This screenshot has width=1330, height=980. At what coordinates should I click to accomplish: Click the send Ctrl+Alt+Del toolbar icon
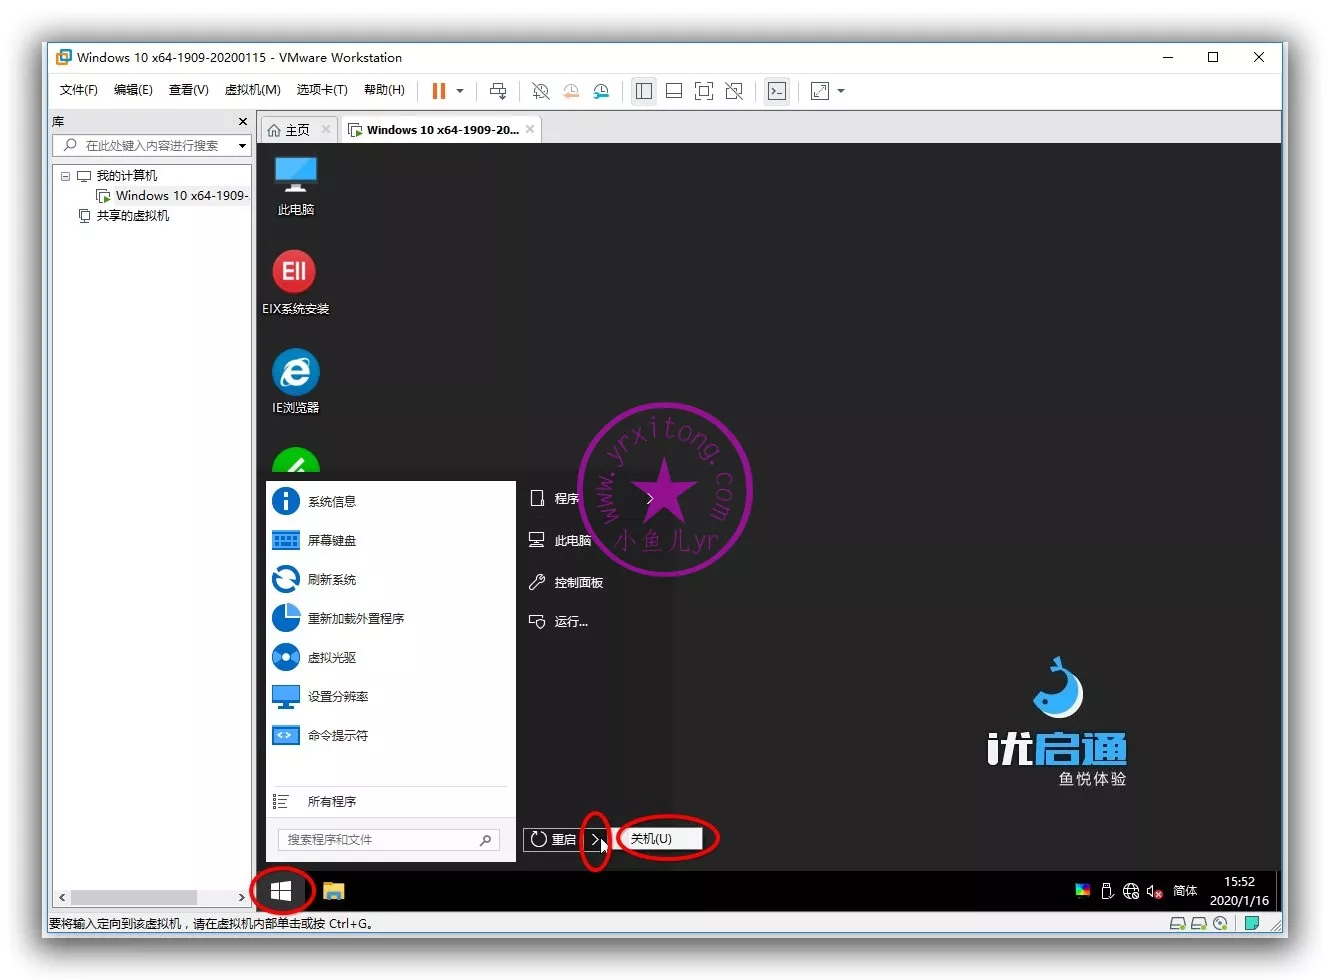coord(497,91)
